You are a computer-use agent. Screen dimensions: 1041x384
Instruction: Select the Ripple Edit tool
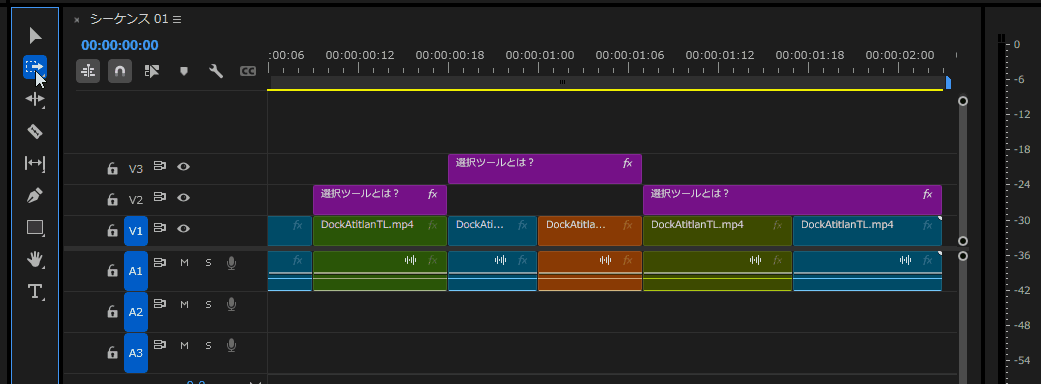[x=35, y=100]
